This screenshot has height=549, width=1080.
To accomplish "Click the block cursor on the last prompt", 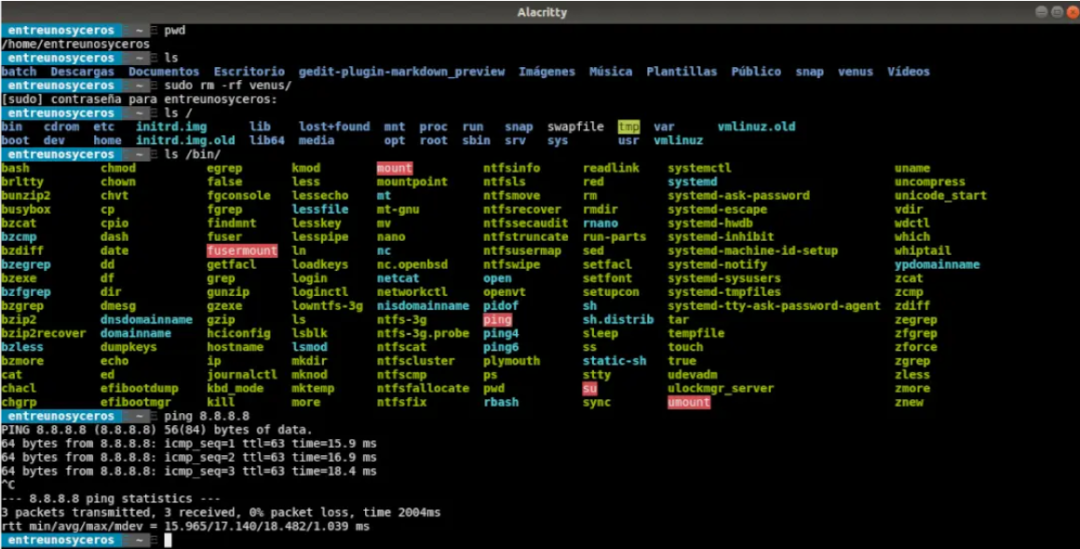I will pos(168,540).
